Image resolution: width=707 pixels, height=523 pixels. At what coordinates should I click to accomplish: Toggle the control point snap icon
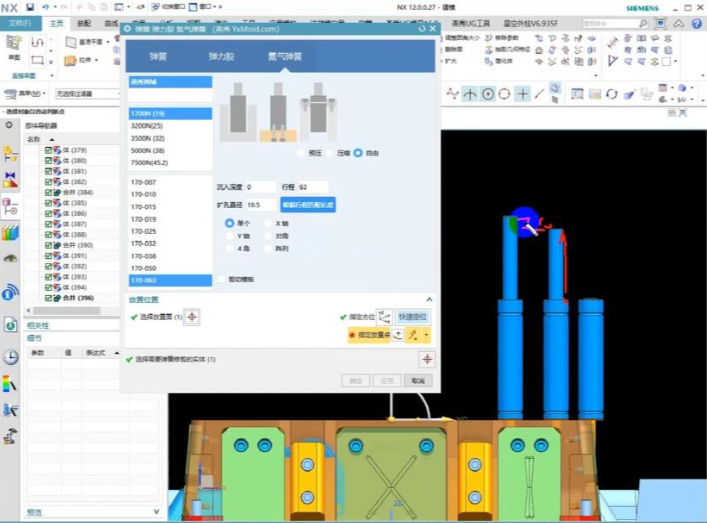pos(452,94)
